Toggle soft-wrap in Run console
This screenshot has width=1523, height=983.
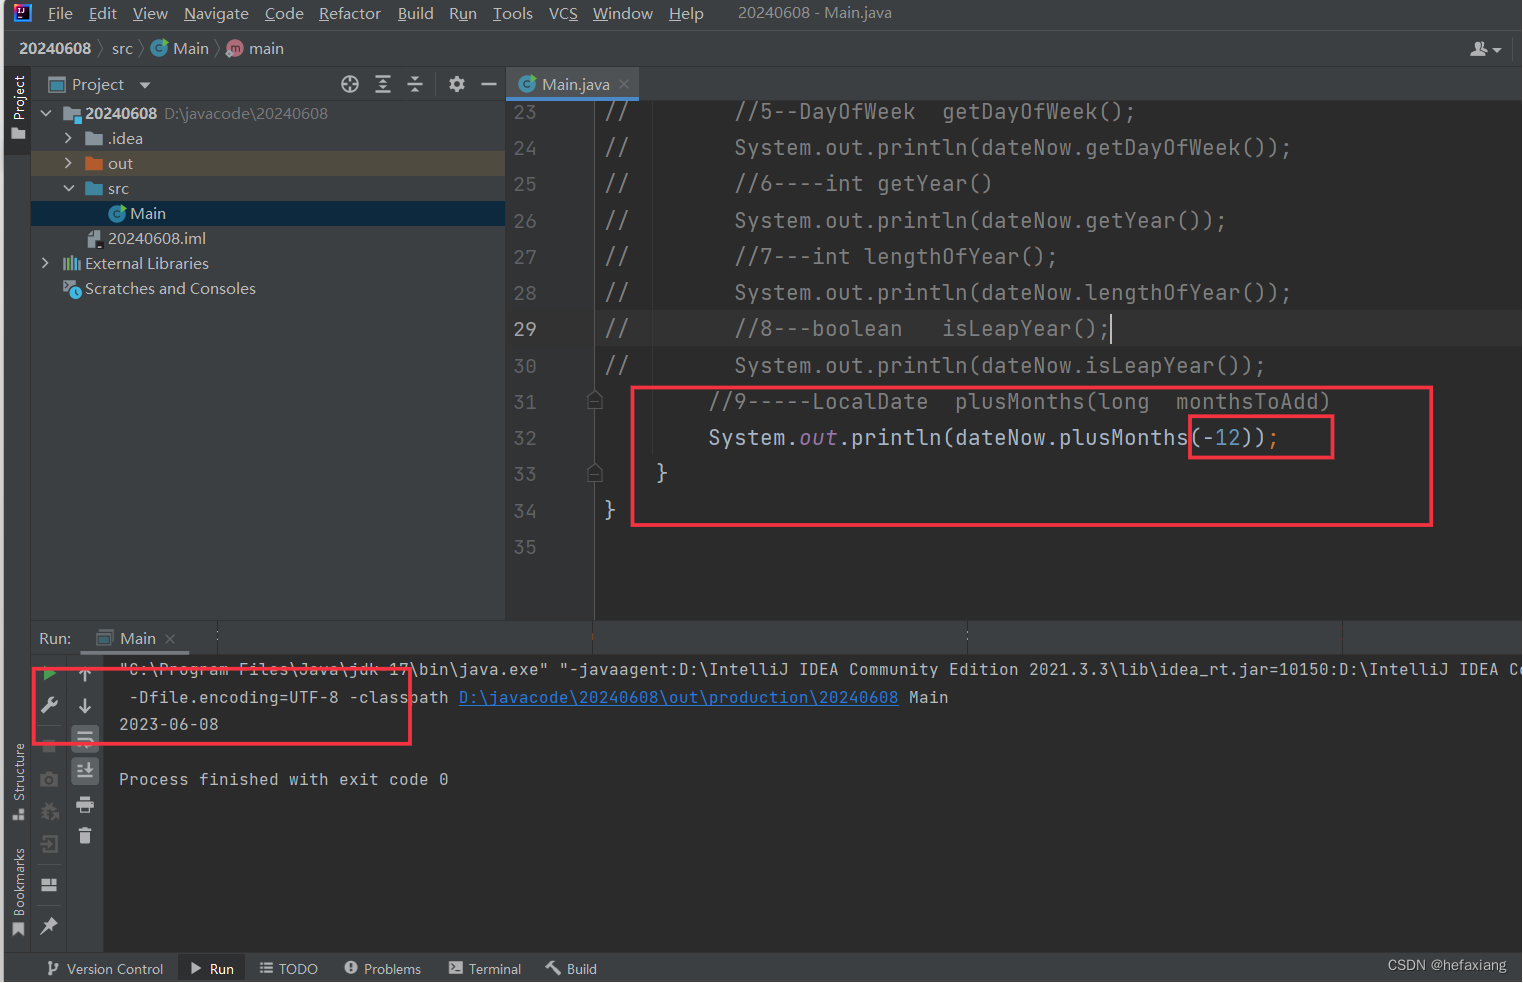click(85, 739)
